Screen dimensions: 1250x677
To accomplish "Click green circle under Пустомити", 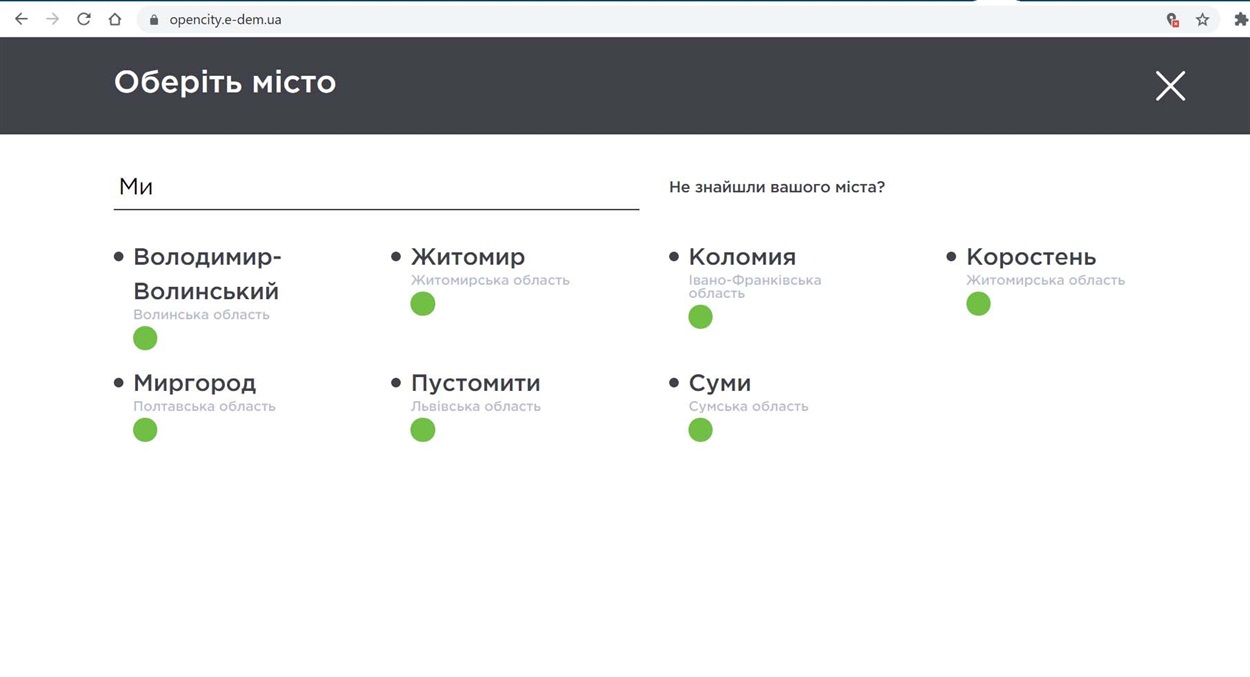I will 423,430.
